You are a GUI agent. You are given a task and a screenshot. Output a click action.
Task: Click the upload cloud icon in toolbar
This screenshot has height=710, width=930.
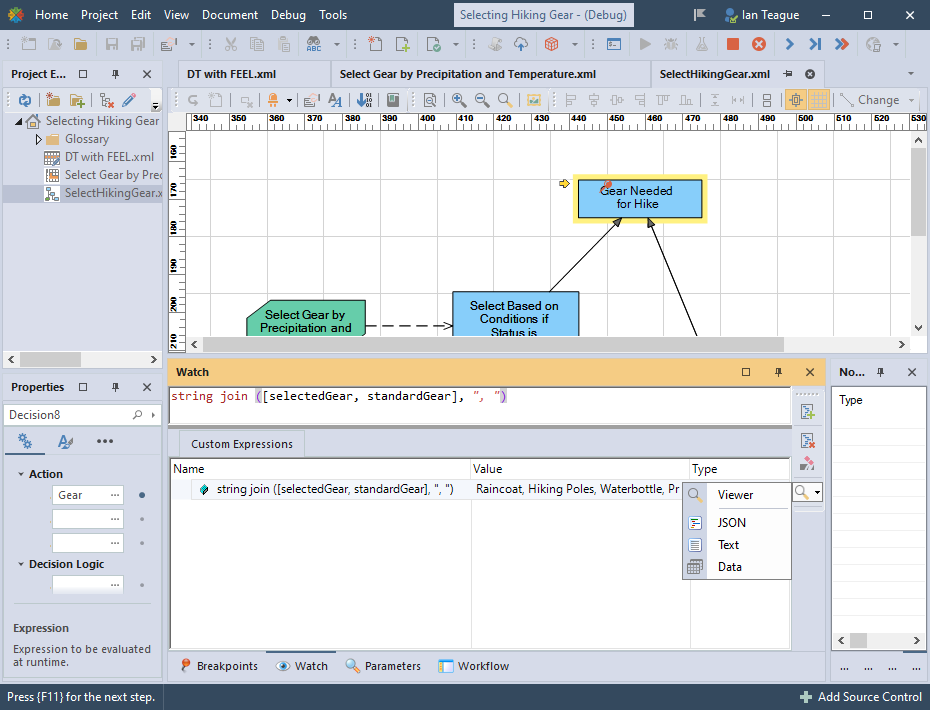(x=521, y=44)
